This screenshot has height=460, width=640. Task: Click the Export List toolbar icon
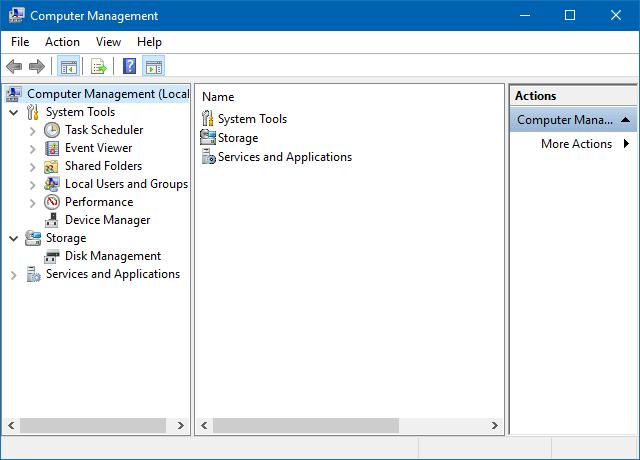[99, 67]
